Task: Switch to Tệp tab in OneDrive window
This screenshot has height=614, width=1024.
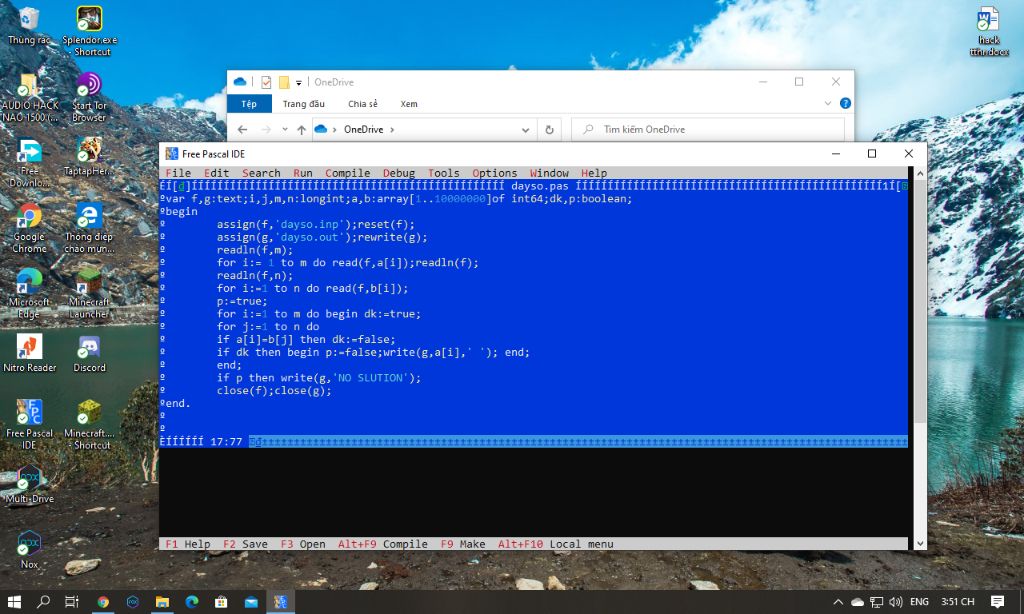Action: (249, 104)
